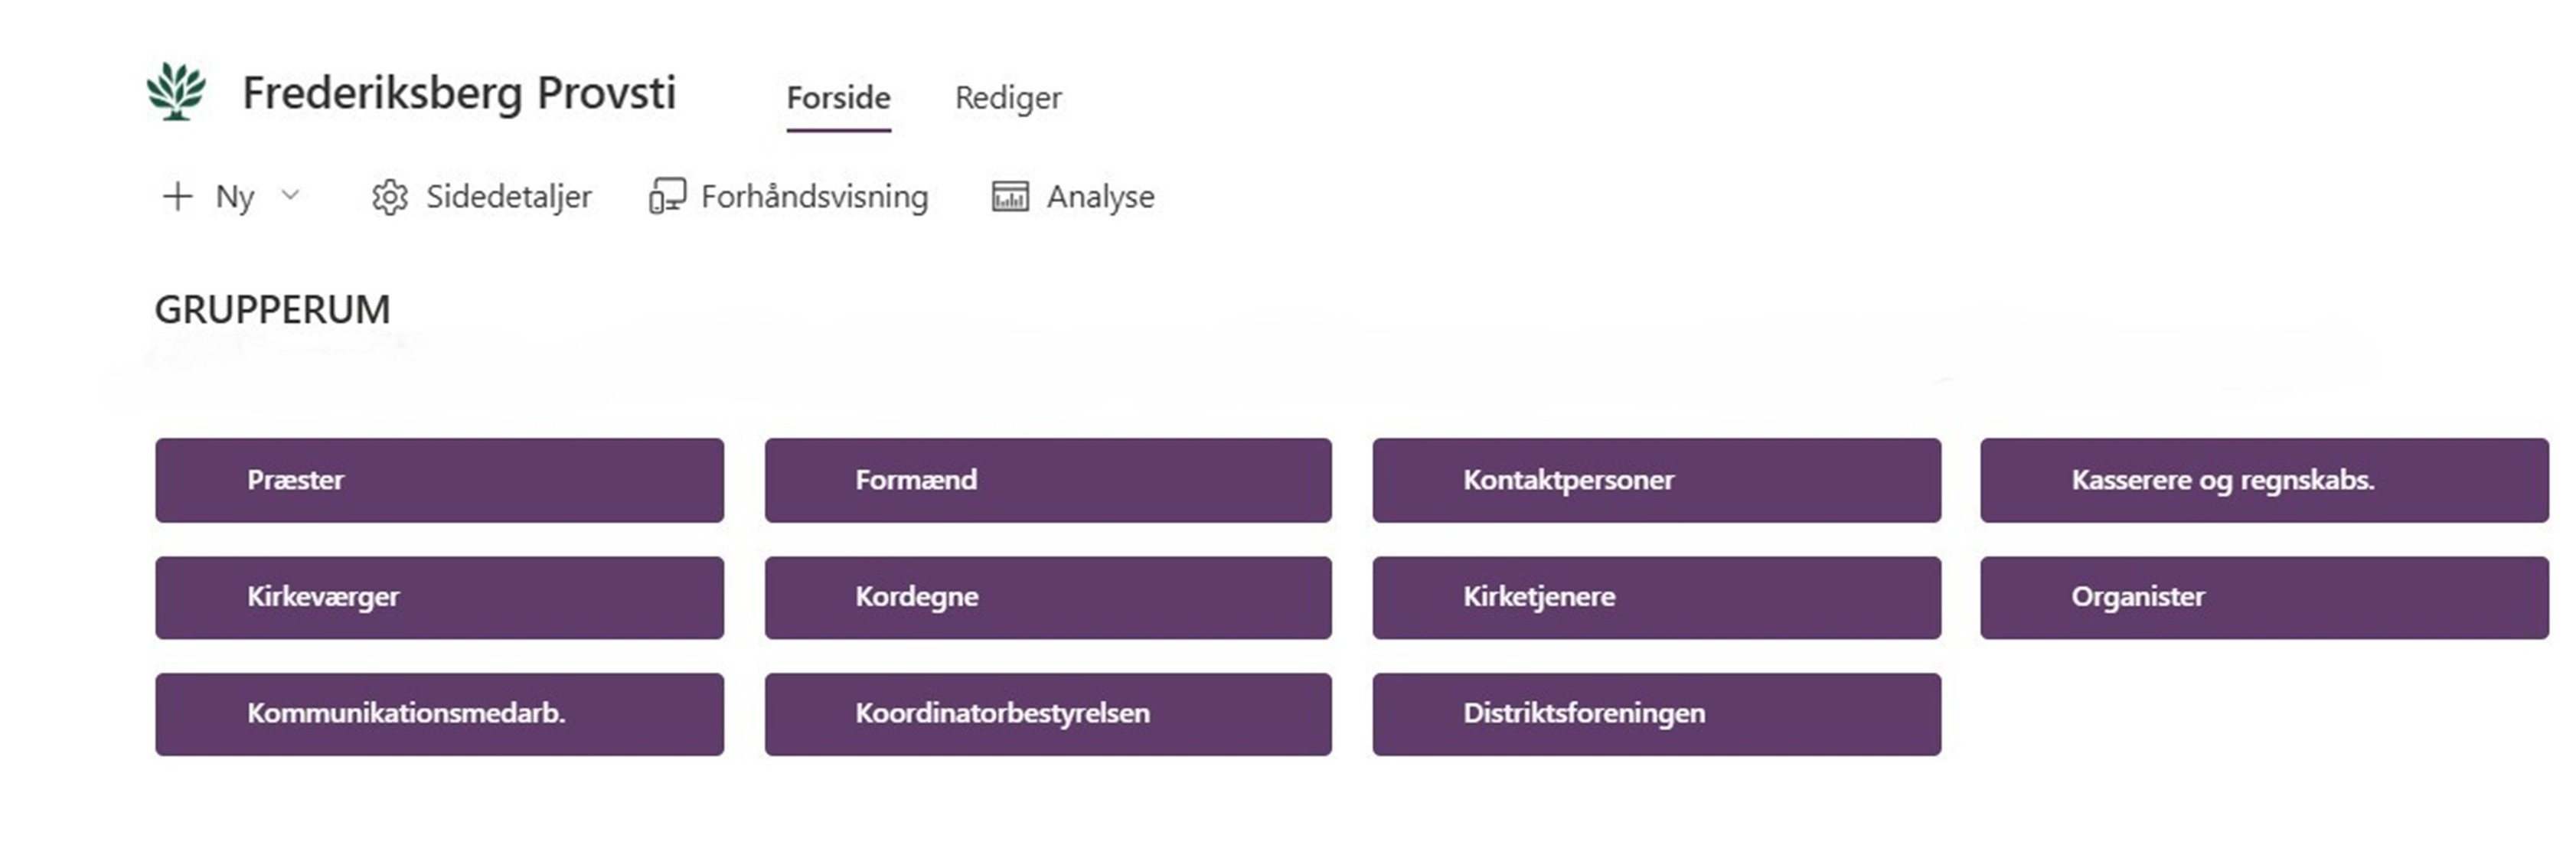Click the Analyse chart icon

(1010, 196)
